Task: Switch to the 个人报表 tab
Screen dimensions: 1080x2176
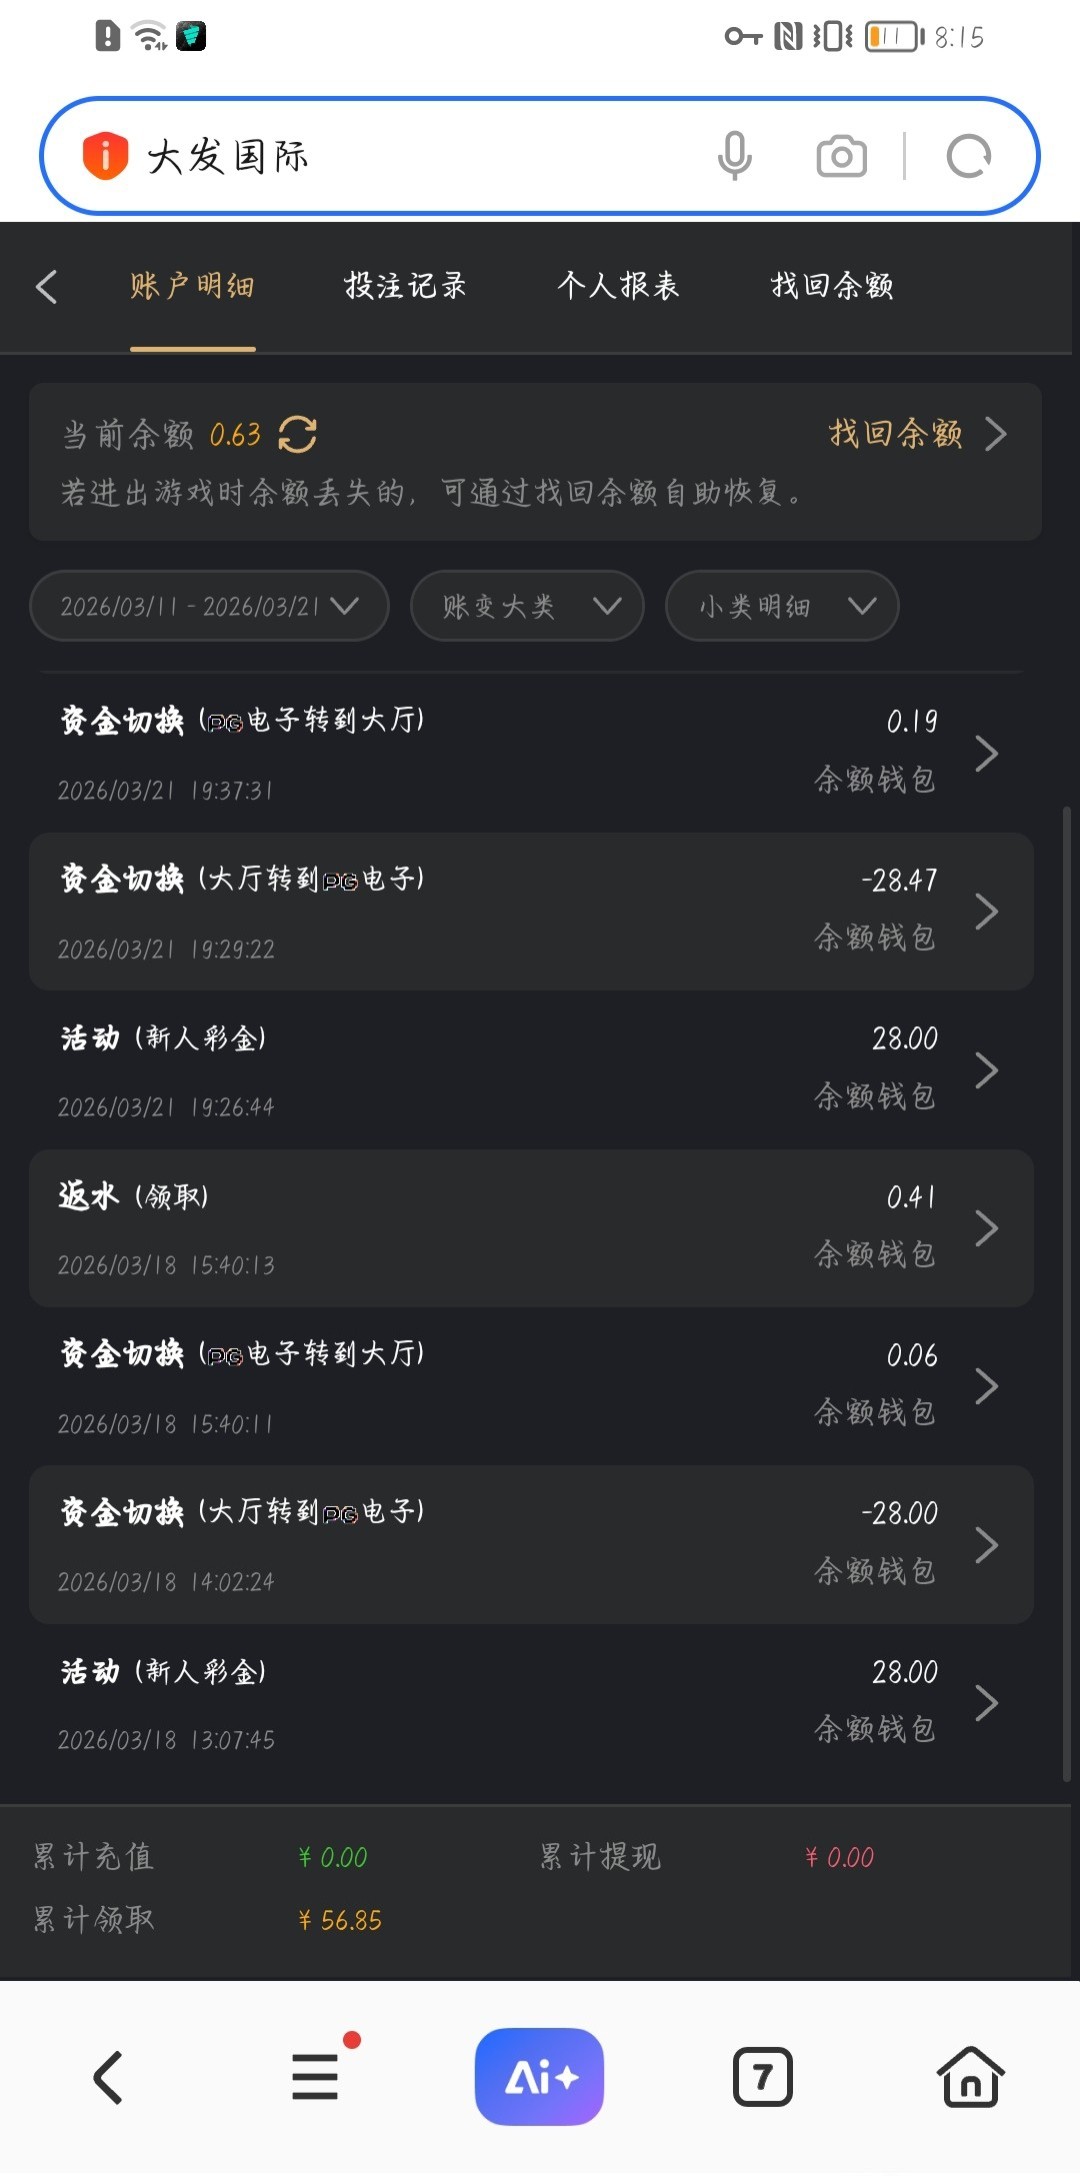Action: click(x=618, y=287)
